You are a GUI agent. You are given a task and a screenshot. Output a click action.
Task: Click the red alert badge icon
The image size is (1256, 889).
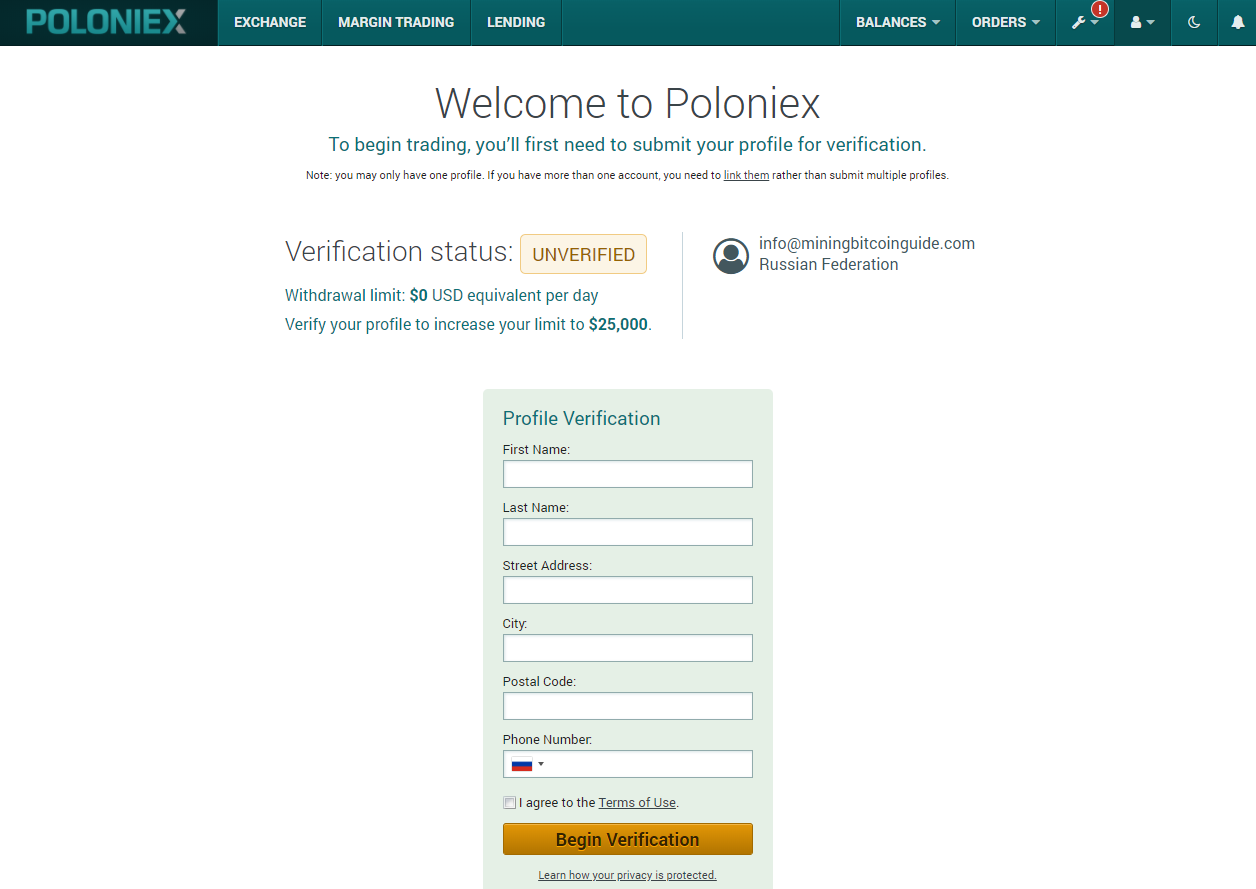pos(1100,9)
